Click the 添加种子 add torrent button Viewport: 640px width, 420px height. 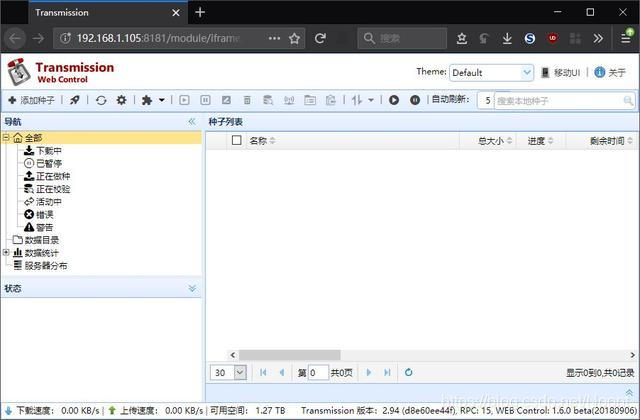pyautogui.click(x=31, y=100)
